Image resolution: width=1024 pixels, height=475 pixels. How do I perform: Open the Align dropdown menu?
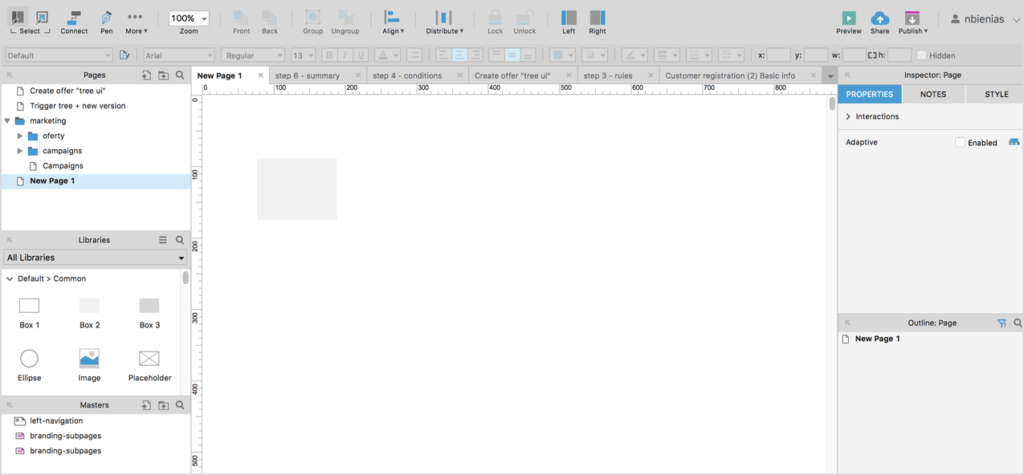(x=392, y=22)
